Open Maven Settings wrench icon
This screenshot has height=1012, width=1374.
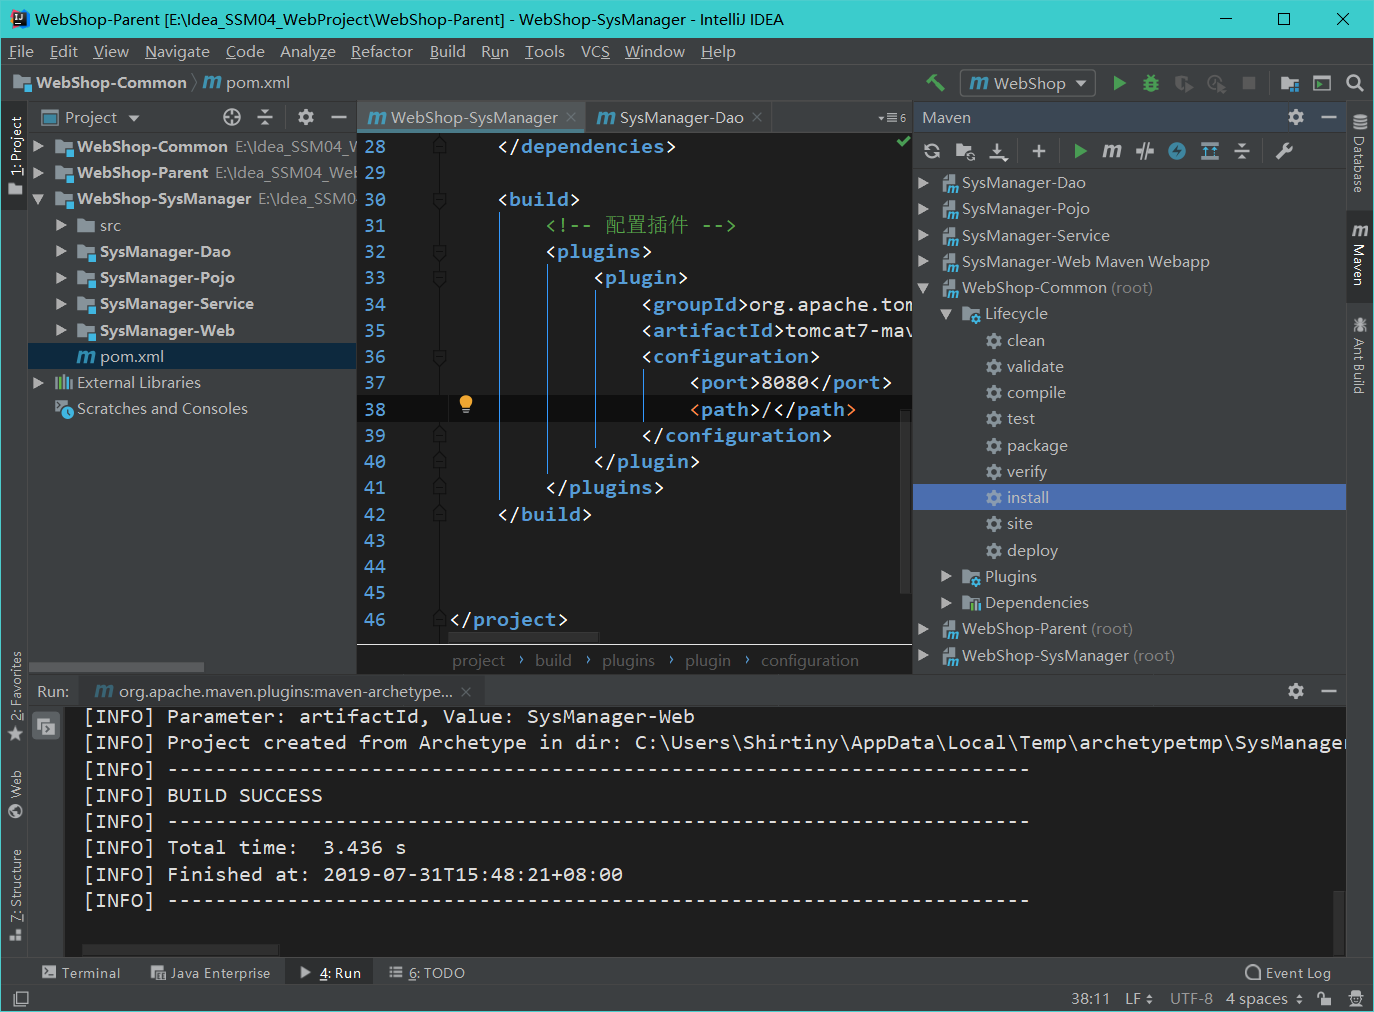[x=1284, y=151]
